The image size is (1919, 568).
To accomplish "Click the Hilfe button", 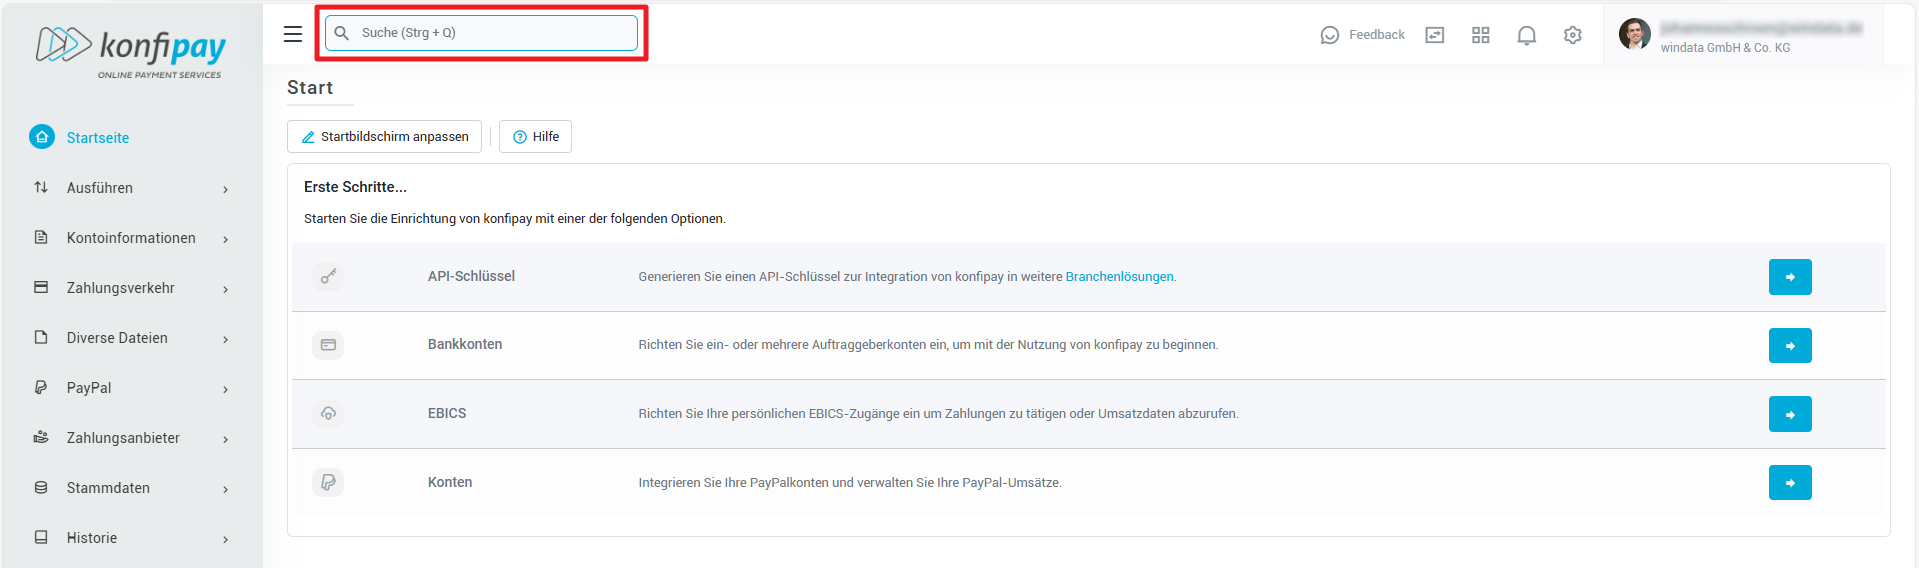I will [x=535, y=137].
